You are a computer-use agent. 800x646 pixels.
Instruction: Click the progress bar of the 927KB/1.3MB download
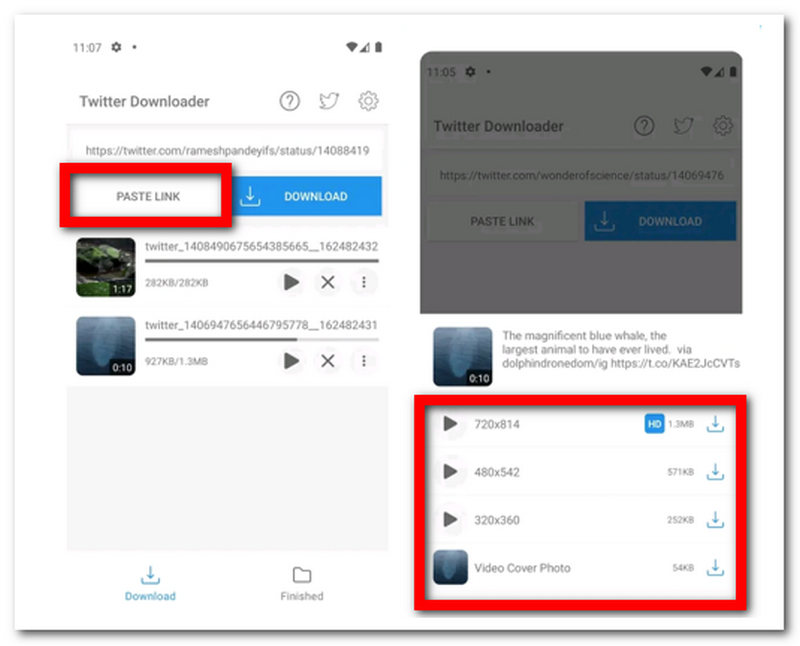(x=262, y=339)
